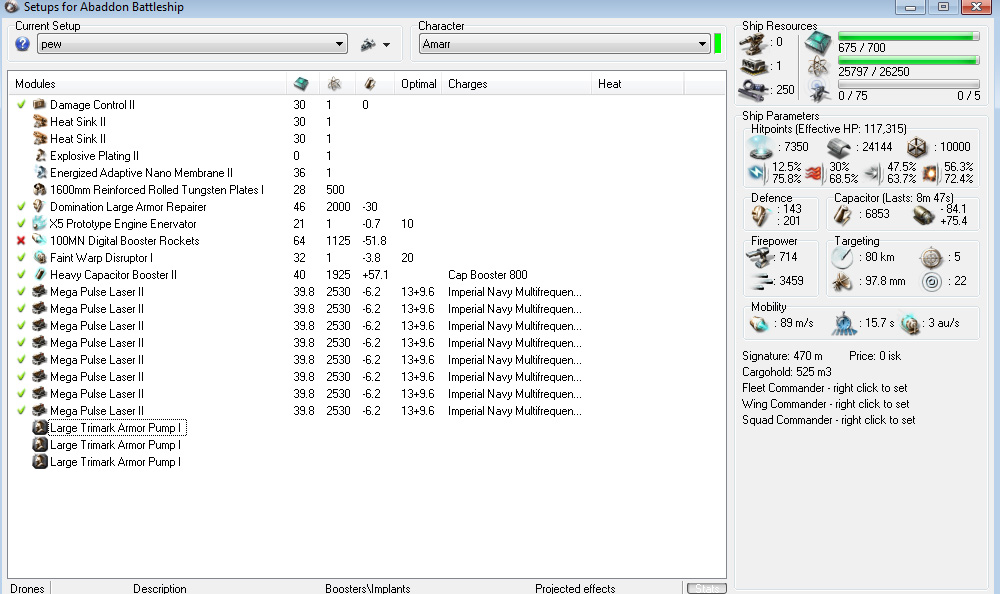Click the shield hitpoints icon showing 7350
The image size is (1000, 594).
[x=760, y=147]
